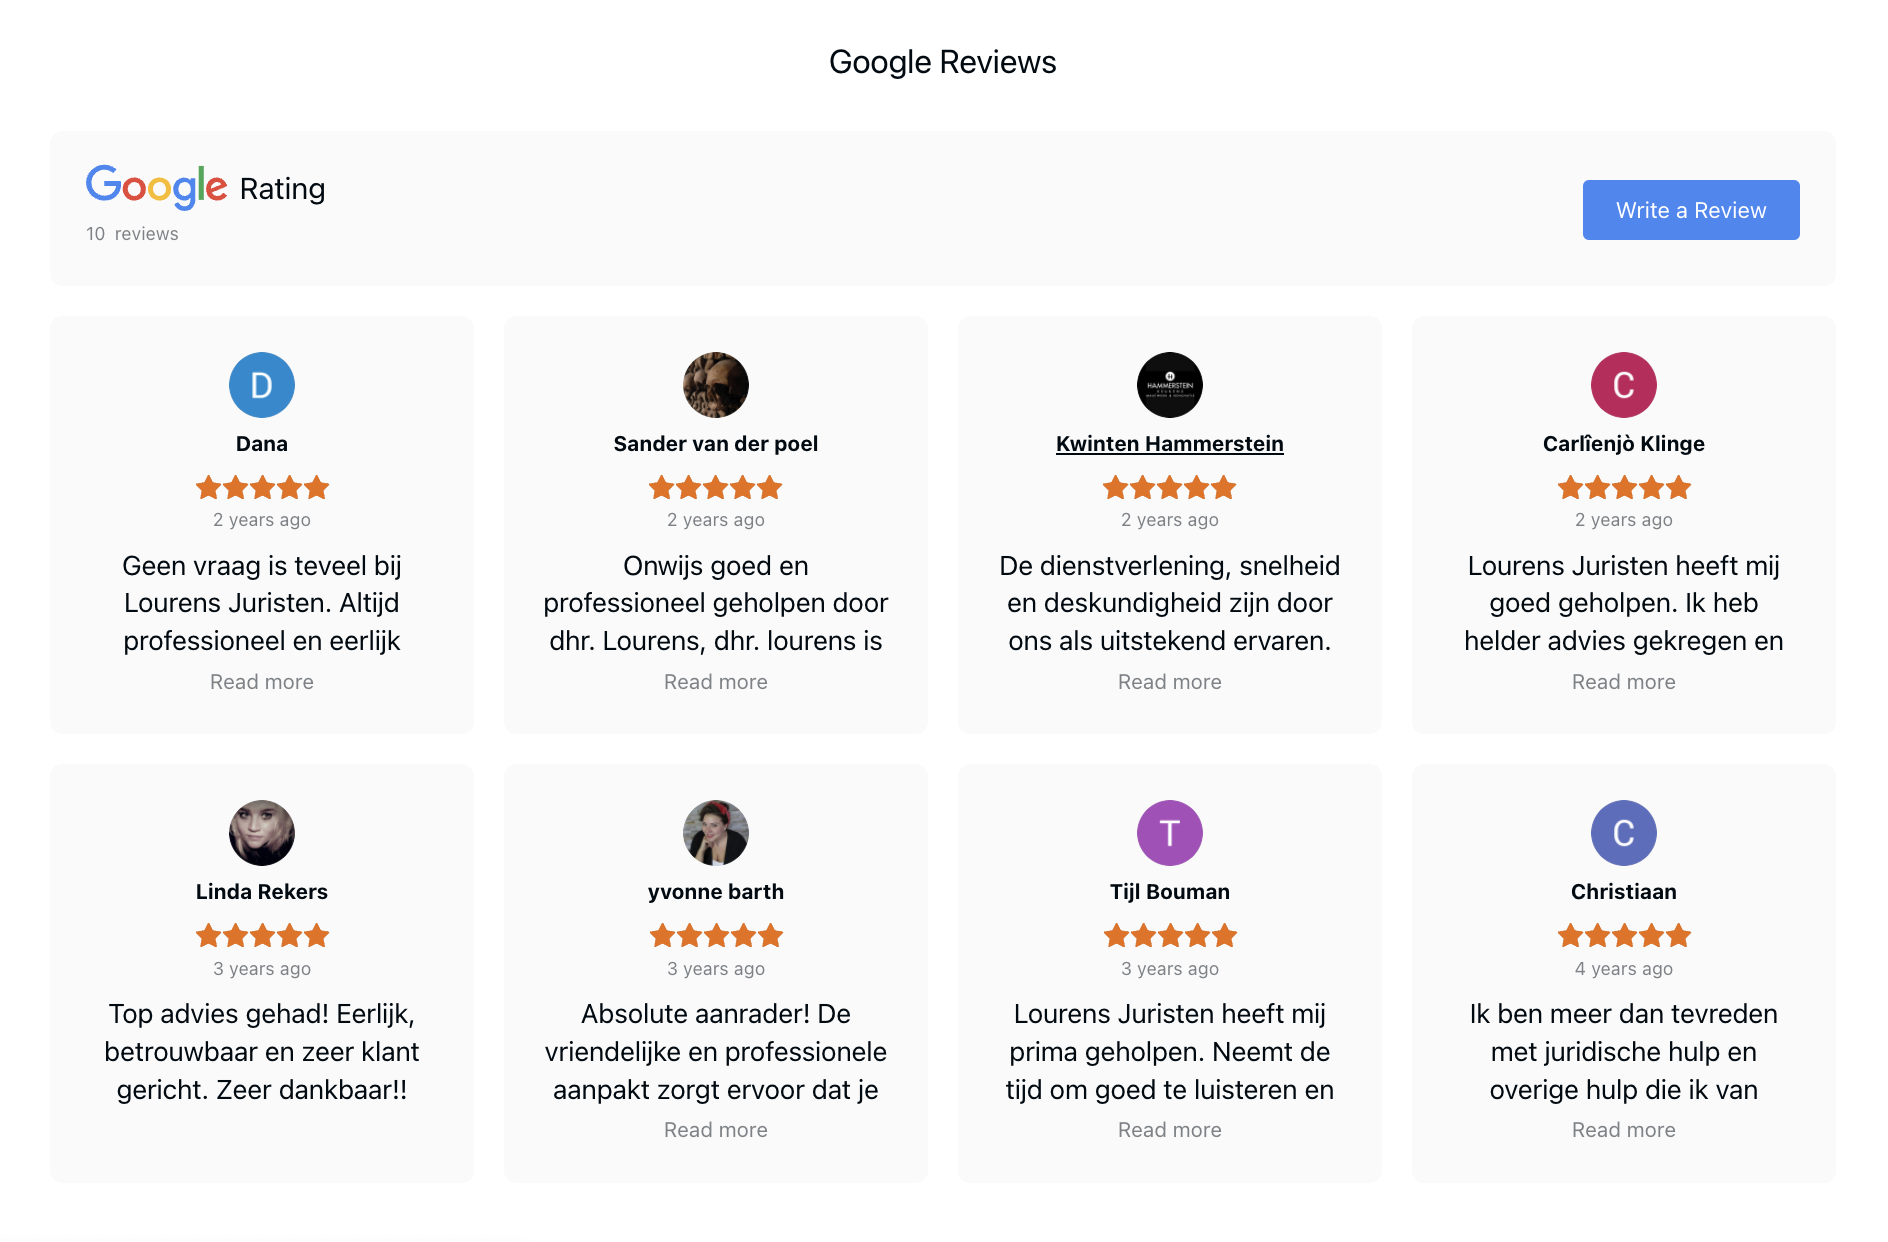Image resolution: width=1888 pixels, height=1242 pixels.
Task: Click yvonne barth's profile photo
Action: (x=716, y=833)
